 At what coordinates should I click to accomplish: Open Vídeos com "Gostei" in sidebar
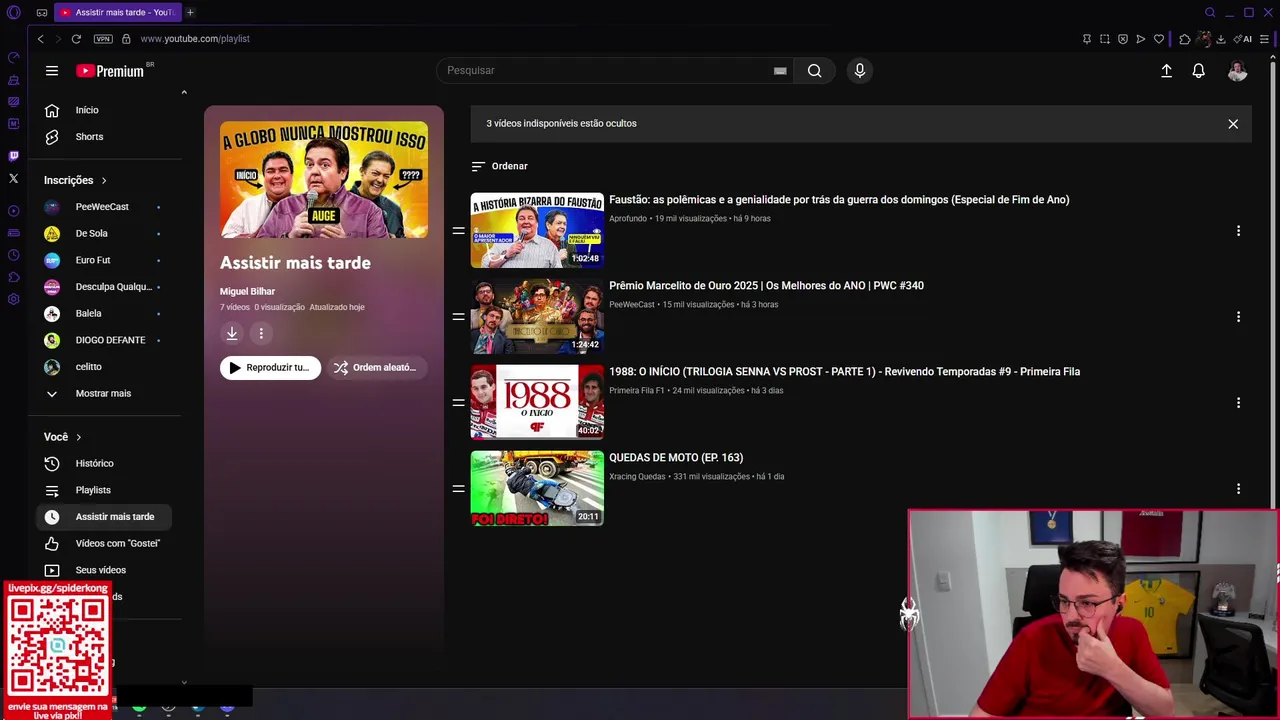103,544
